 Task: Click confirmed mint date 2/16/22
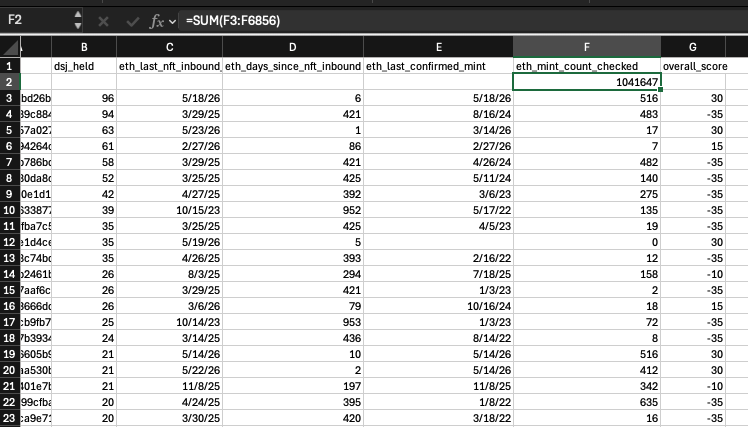click(438, 258)
